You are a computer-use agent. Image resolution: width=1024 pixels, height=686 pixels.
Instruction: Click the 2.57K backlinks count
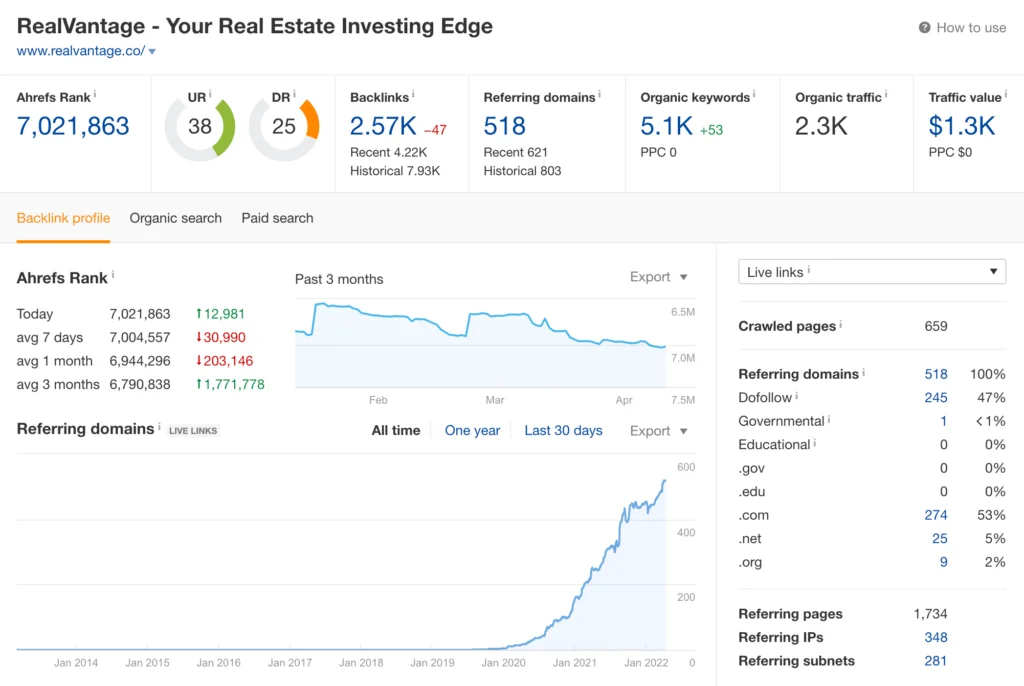[382, 126]
